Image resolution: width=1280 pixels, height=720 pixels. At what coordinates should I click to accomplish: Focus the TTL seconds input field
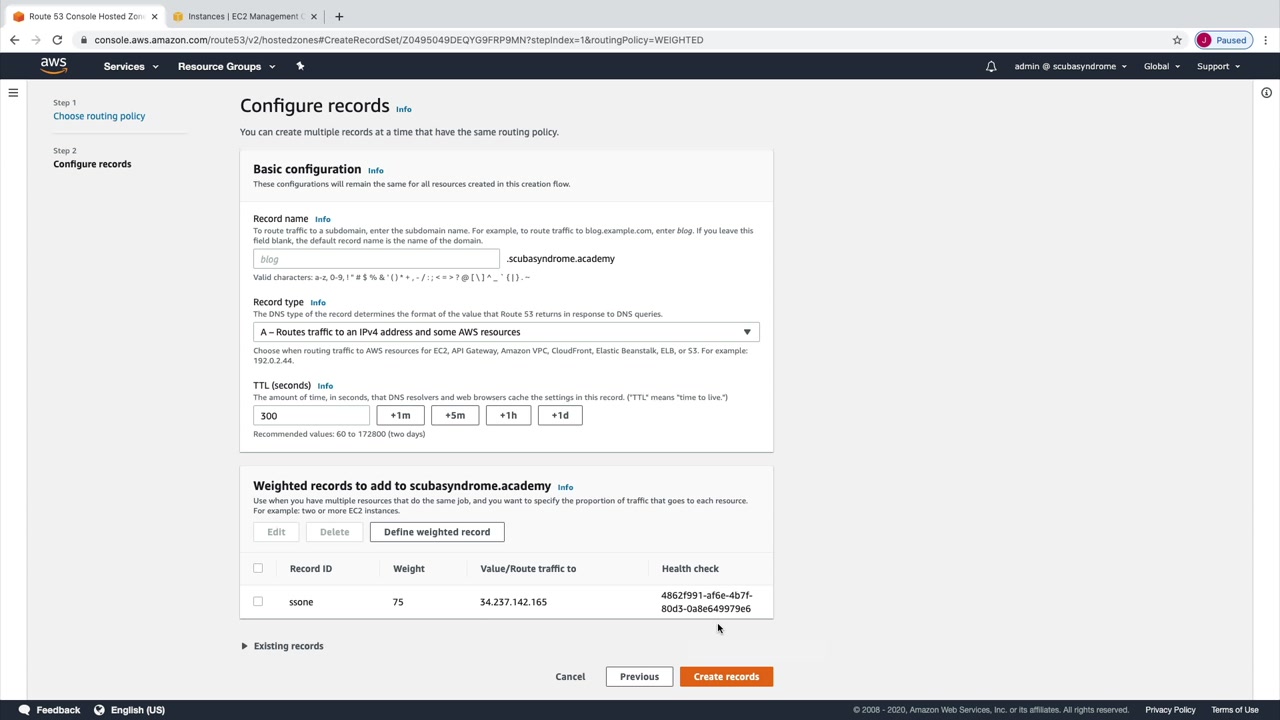(311, 415)
